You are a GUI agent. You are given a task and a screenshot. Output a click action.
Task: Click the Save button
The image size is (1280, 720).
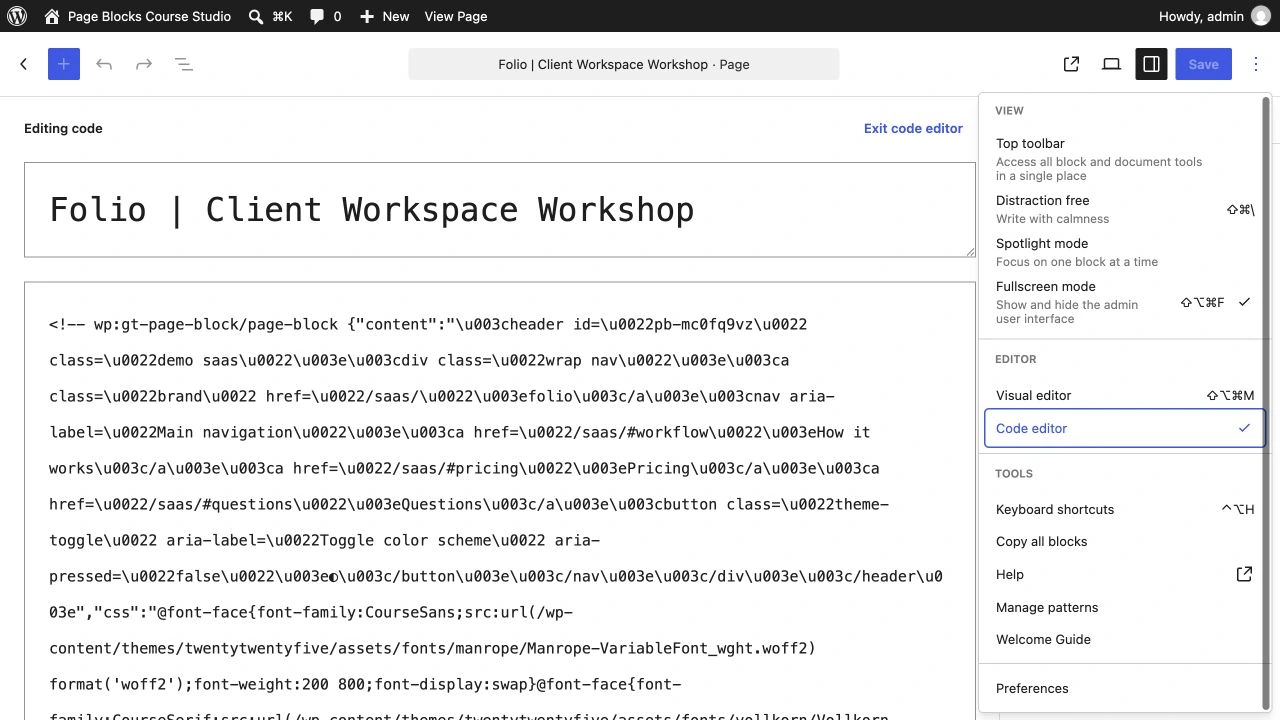coord(1203,64)
